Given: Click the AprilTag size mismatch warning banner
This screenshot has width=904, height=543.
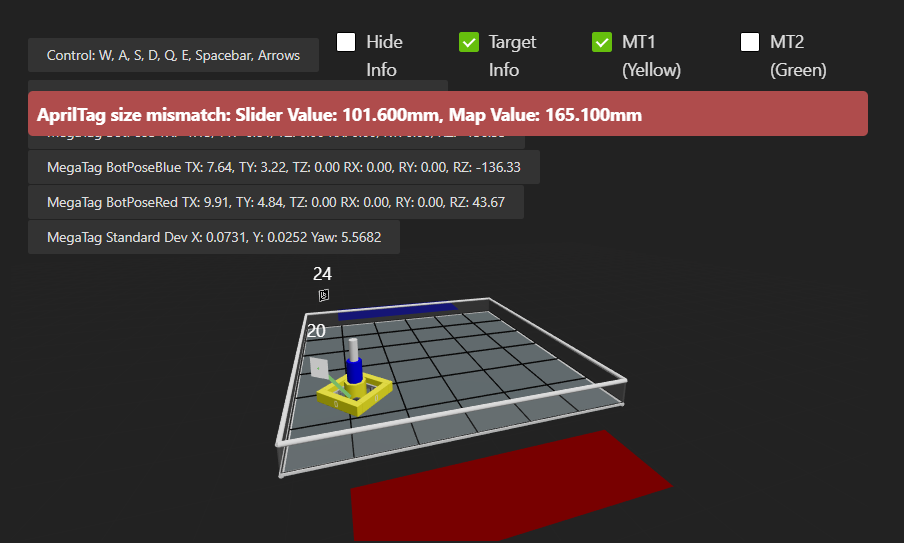Looking at the screenshot, I should (447, 114).
